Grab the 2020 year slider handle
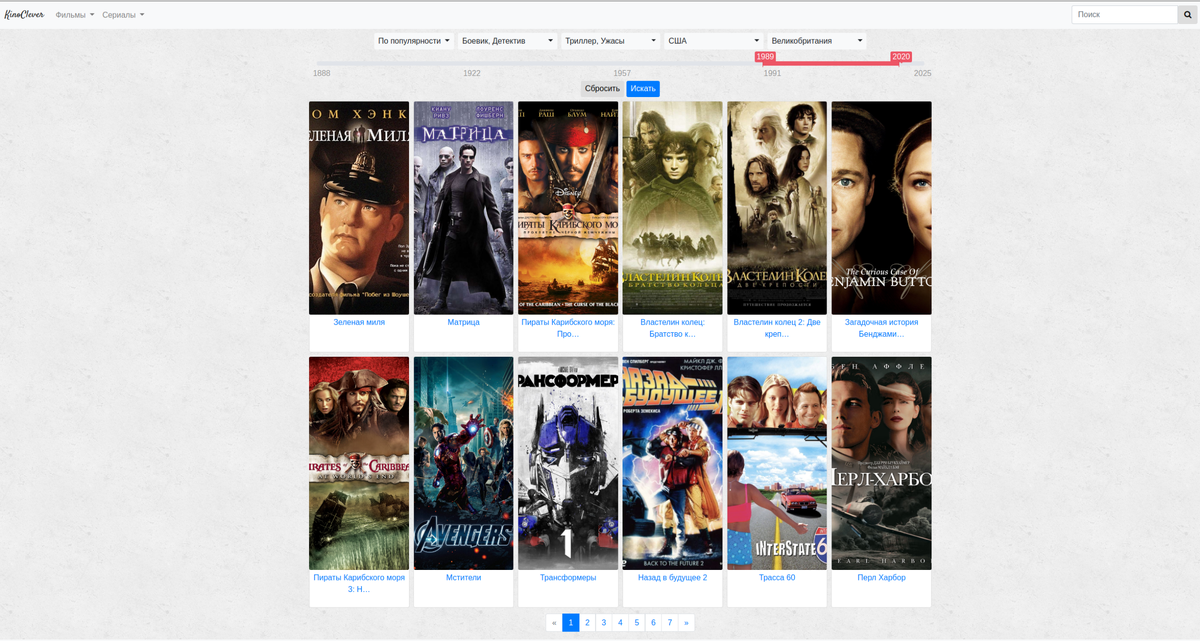 tap(901, 57)
